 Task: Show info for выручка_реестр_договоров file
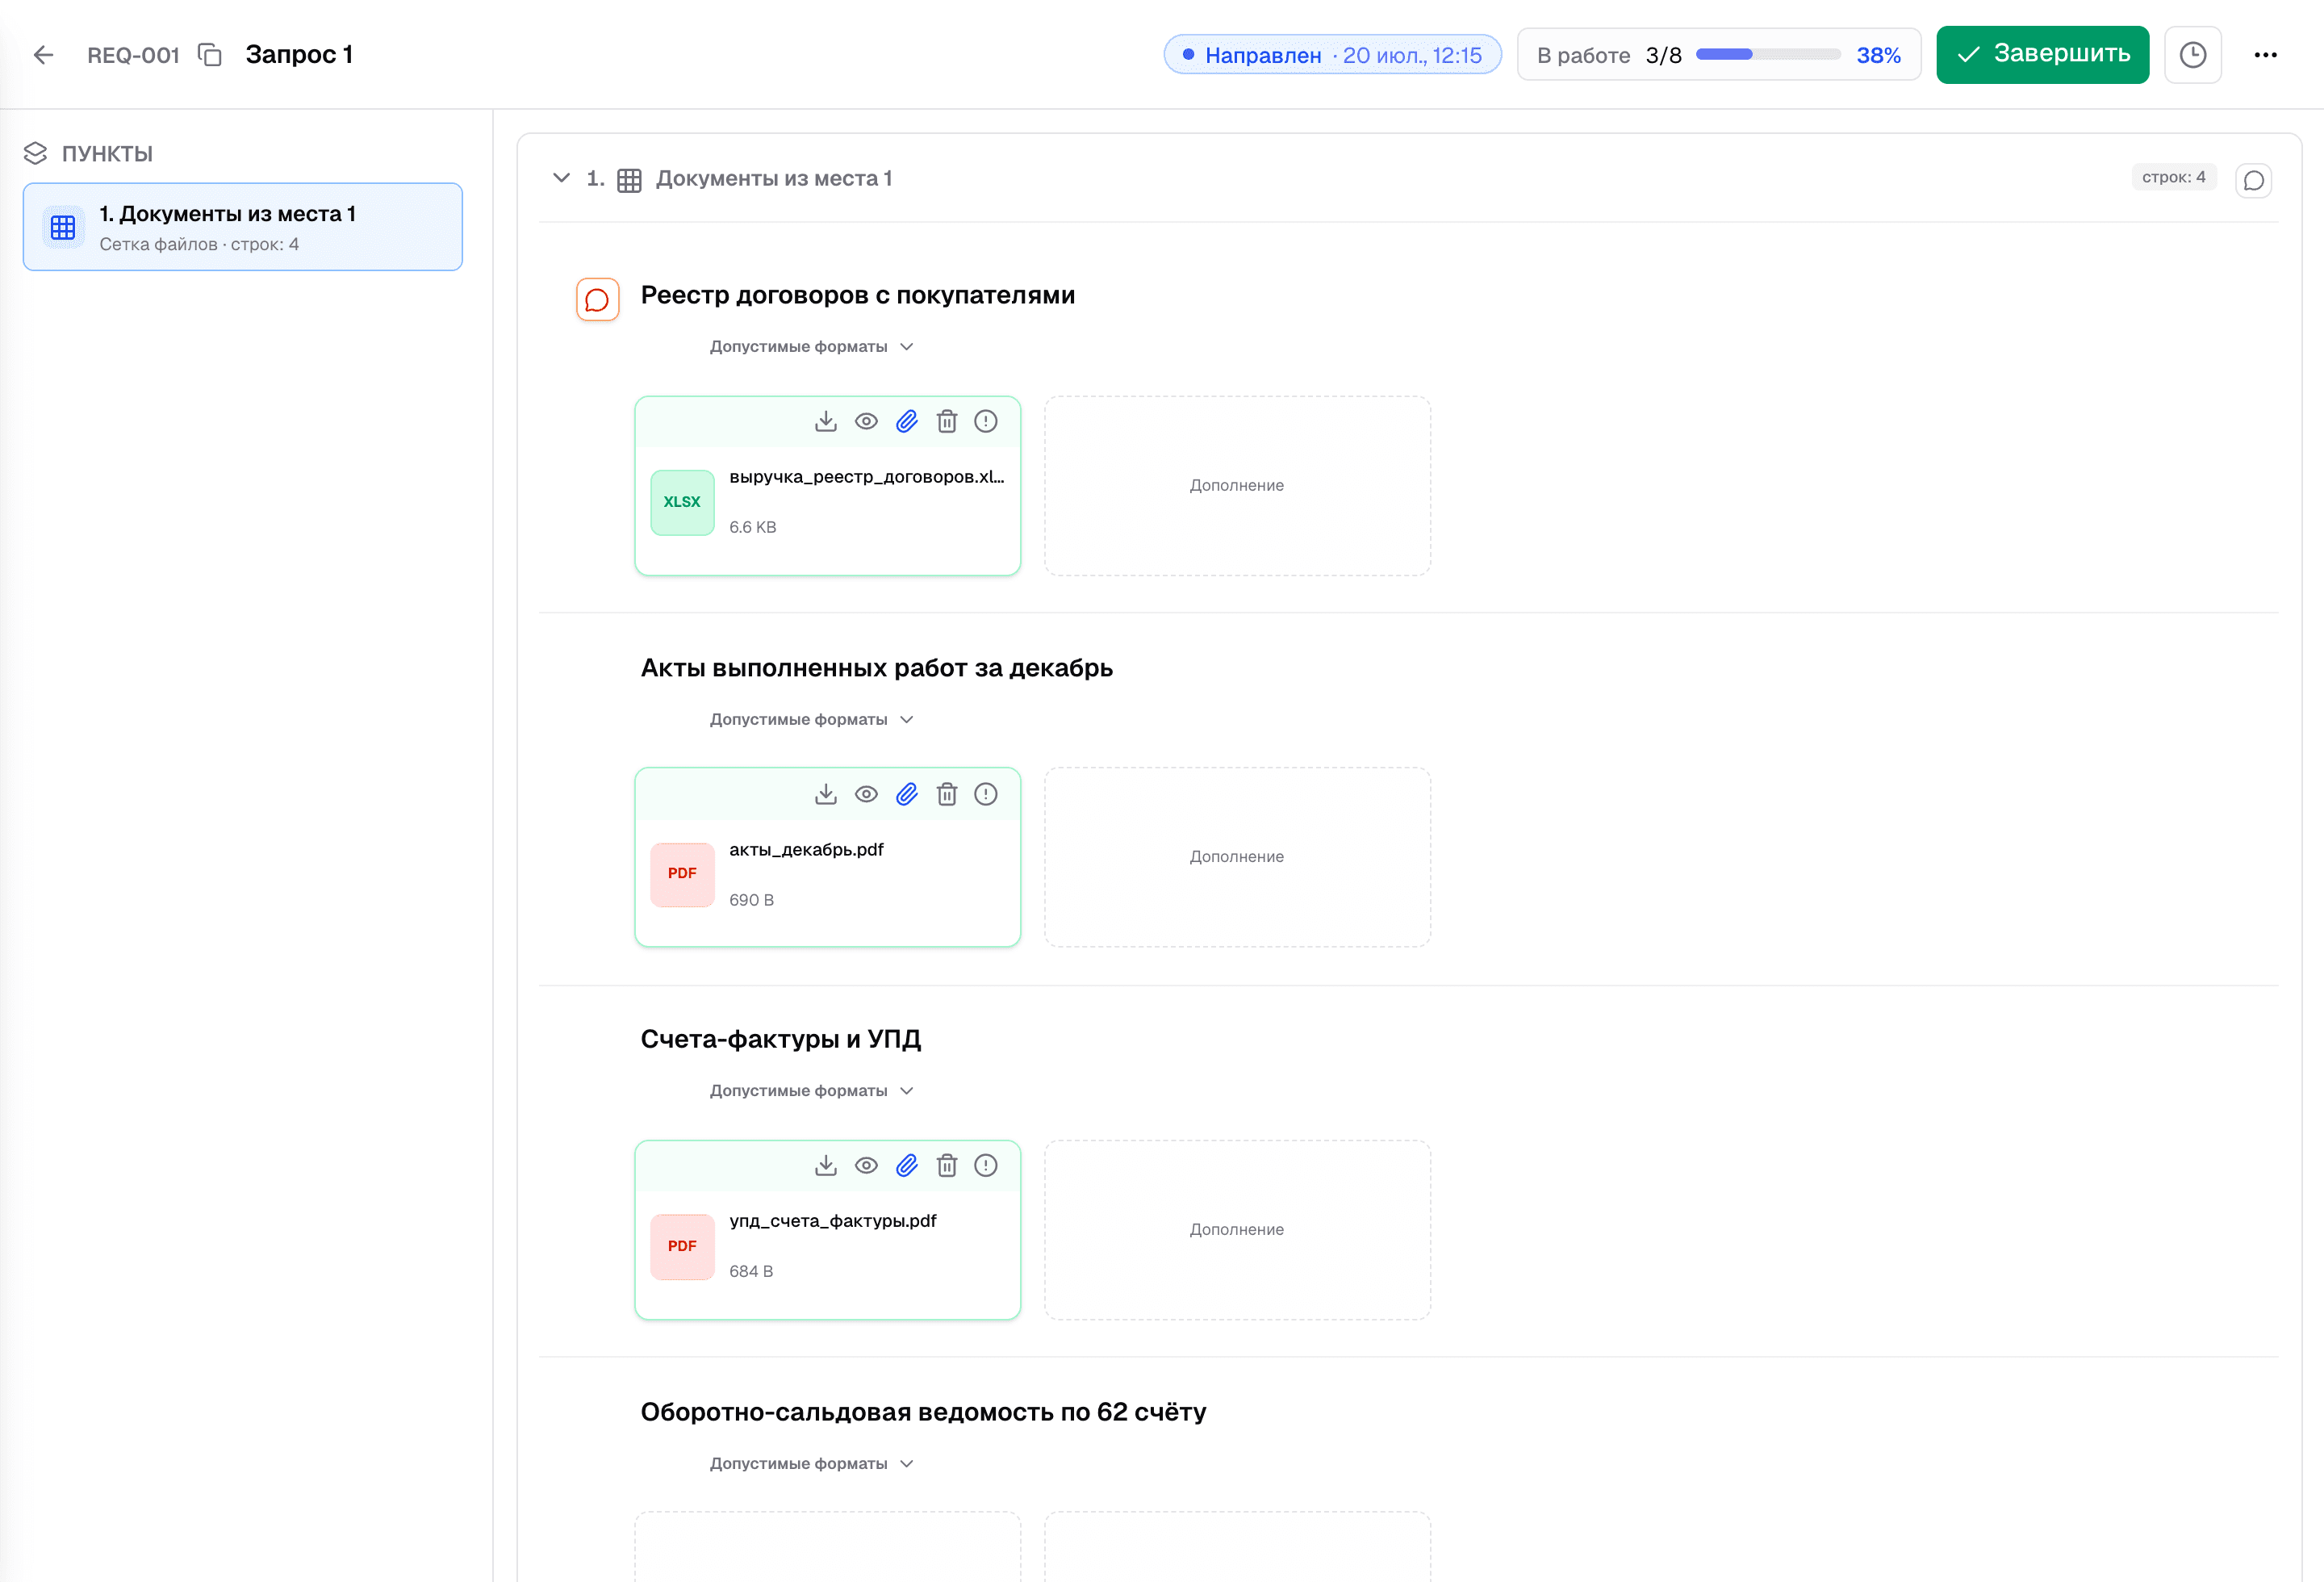coord(986,421)
